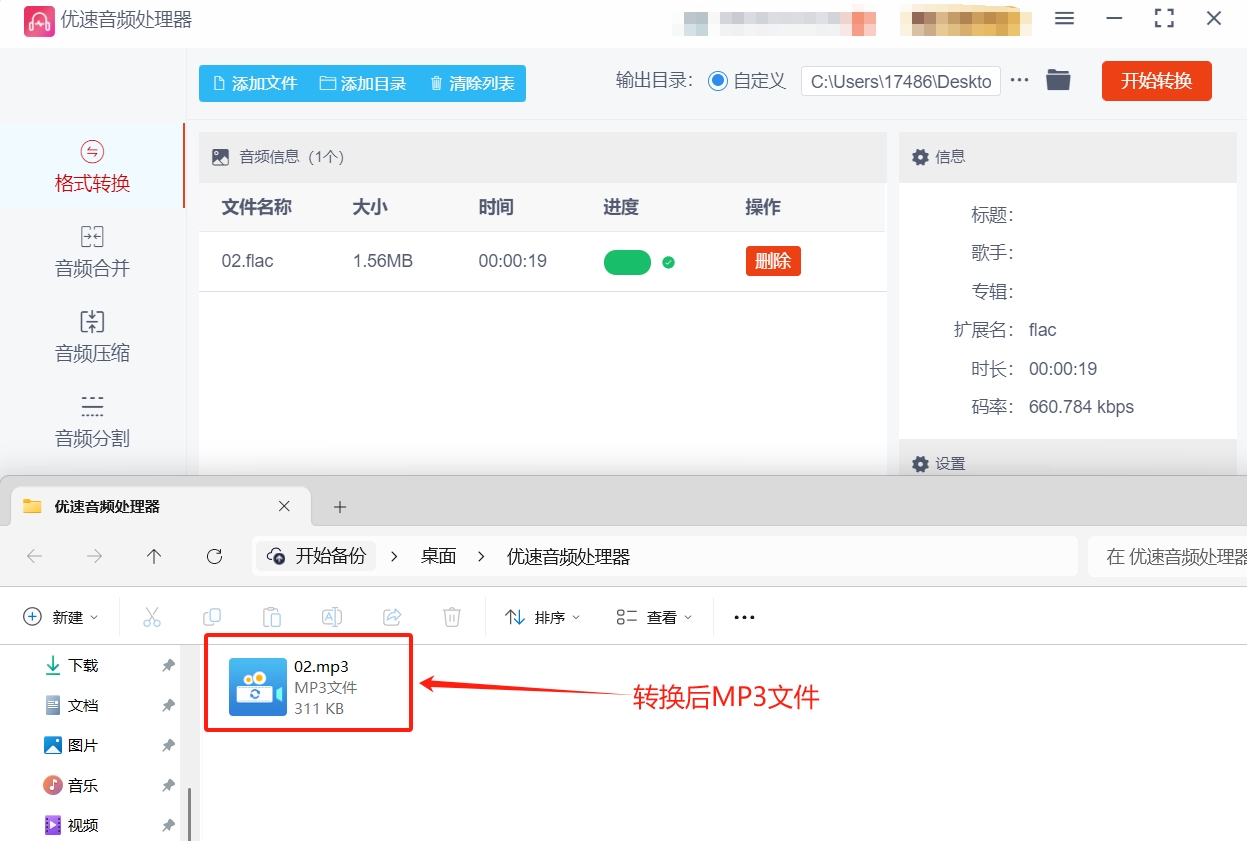Screen dimensions: 1247x841
Task: Open the hamburger menu in title bar
Action: 1064,19
